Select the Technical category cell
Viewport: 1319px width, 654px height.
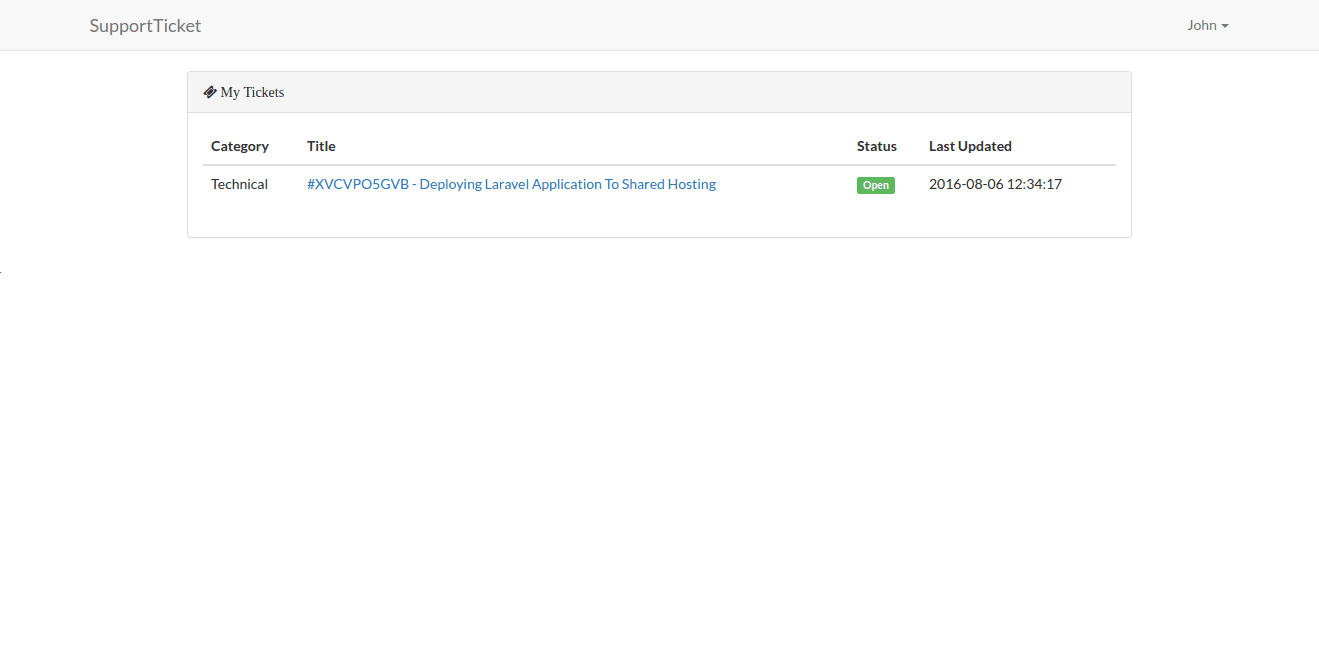coord(239,184)
